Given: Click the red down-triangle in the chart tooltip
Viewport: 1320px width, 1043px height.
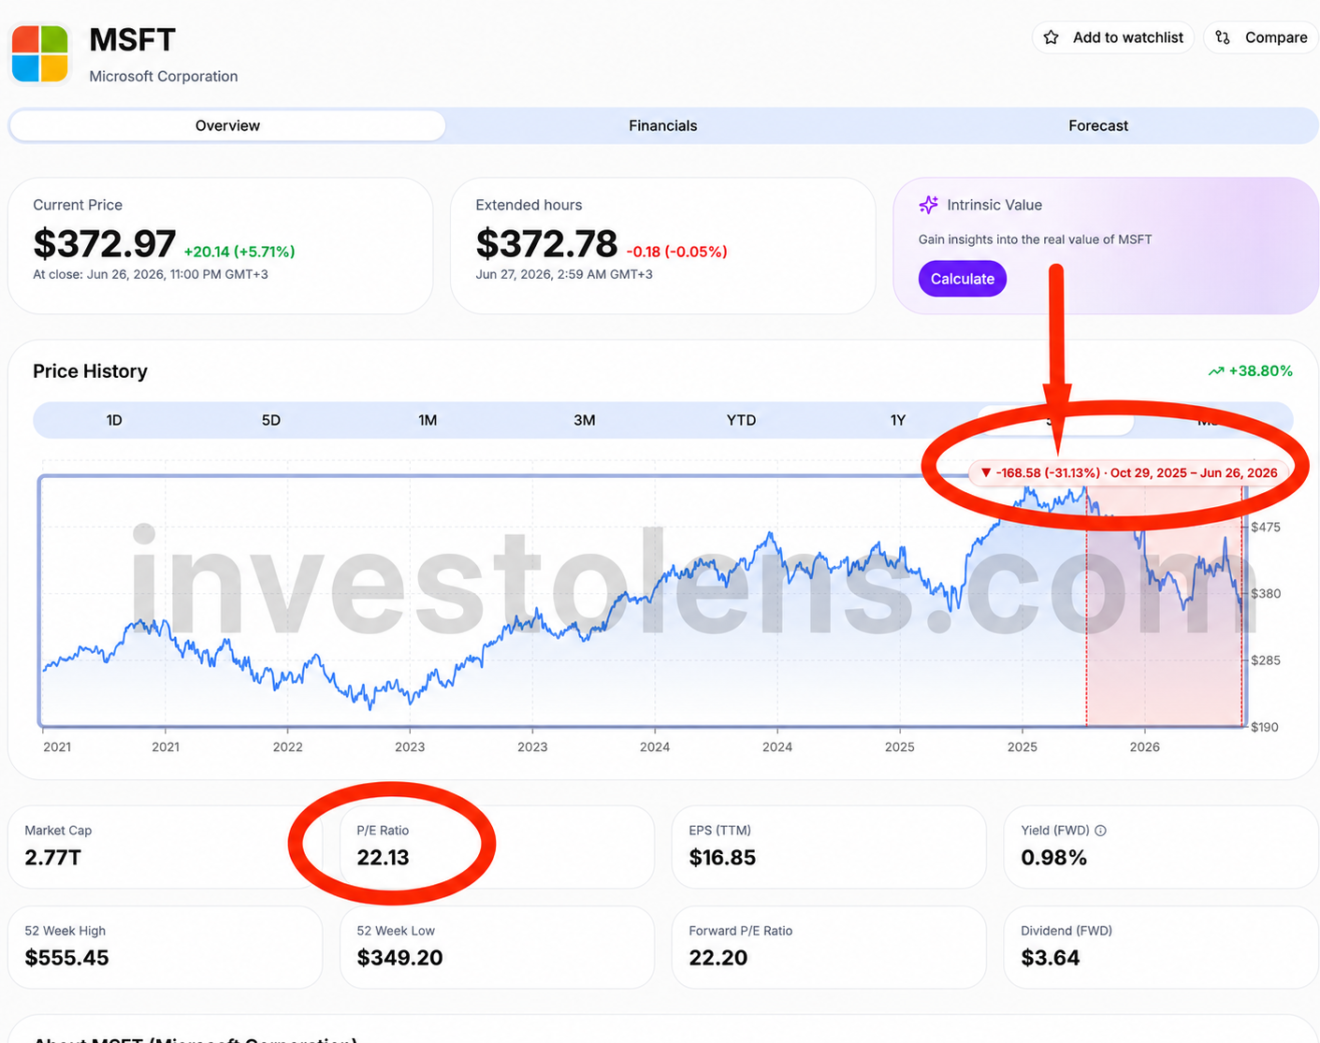Looking at the screenshot, I should coord(986,473).
